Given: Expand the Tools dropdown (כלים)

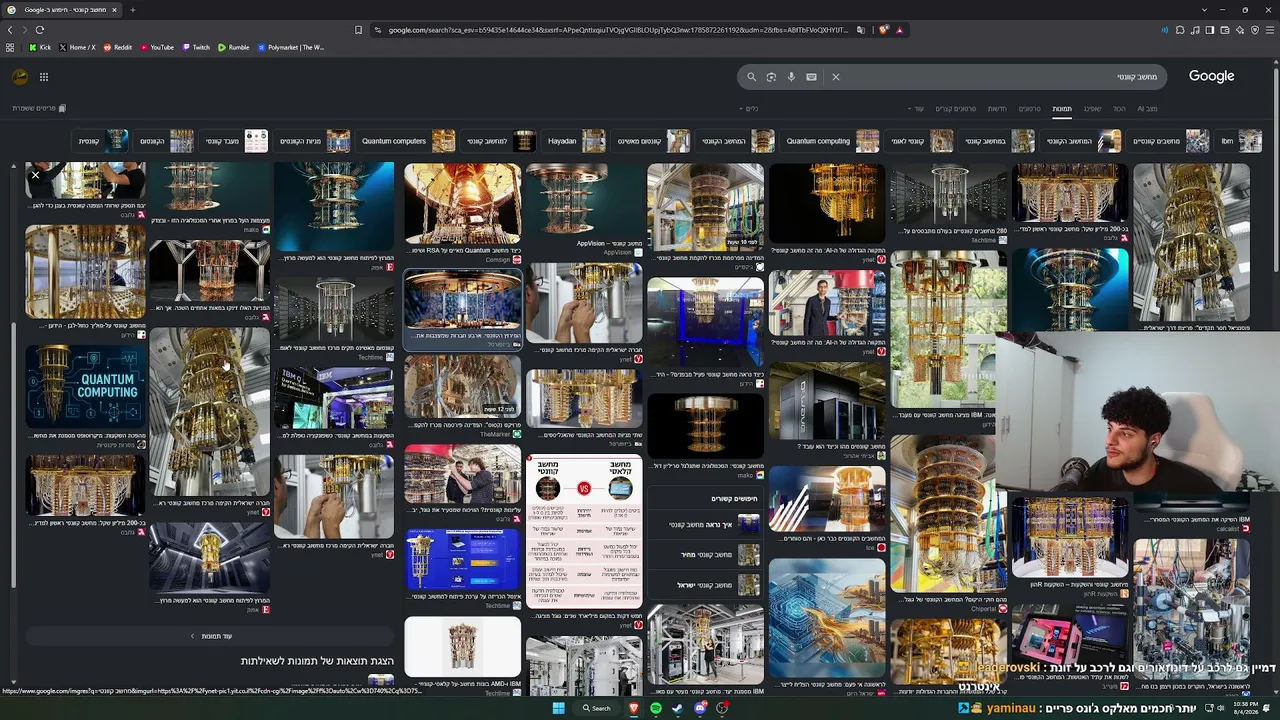Looking at the screenshot, I should pyautogui.click(x=749, y=108).
